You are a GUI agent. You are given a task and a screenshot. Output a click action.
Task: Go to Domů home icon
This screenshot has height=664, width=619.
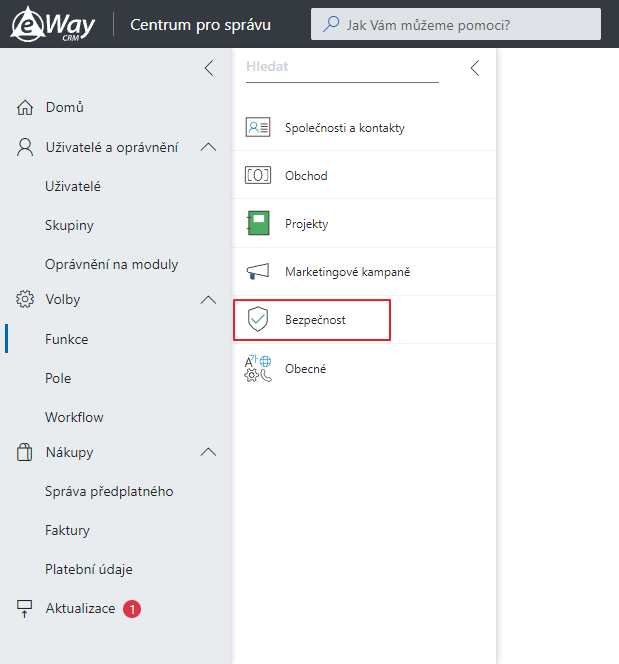coord(25,108)
